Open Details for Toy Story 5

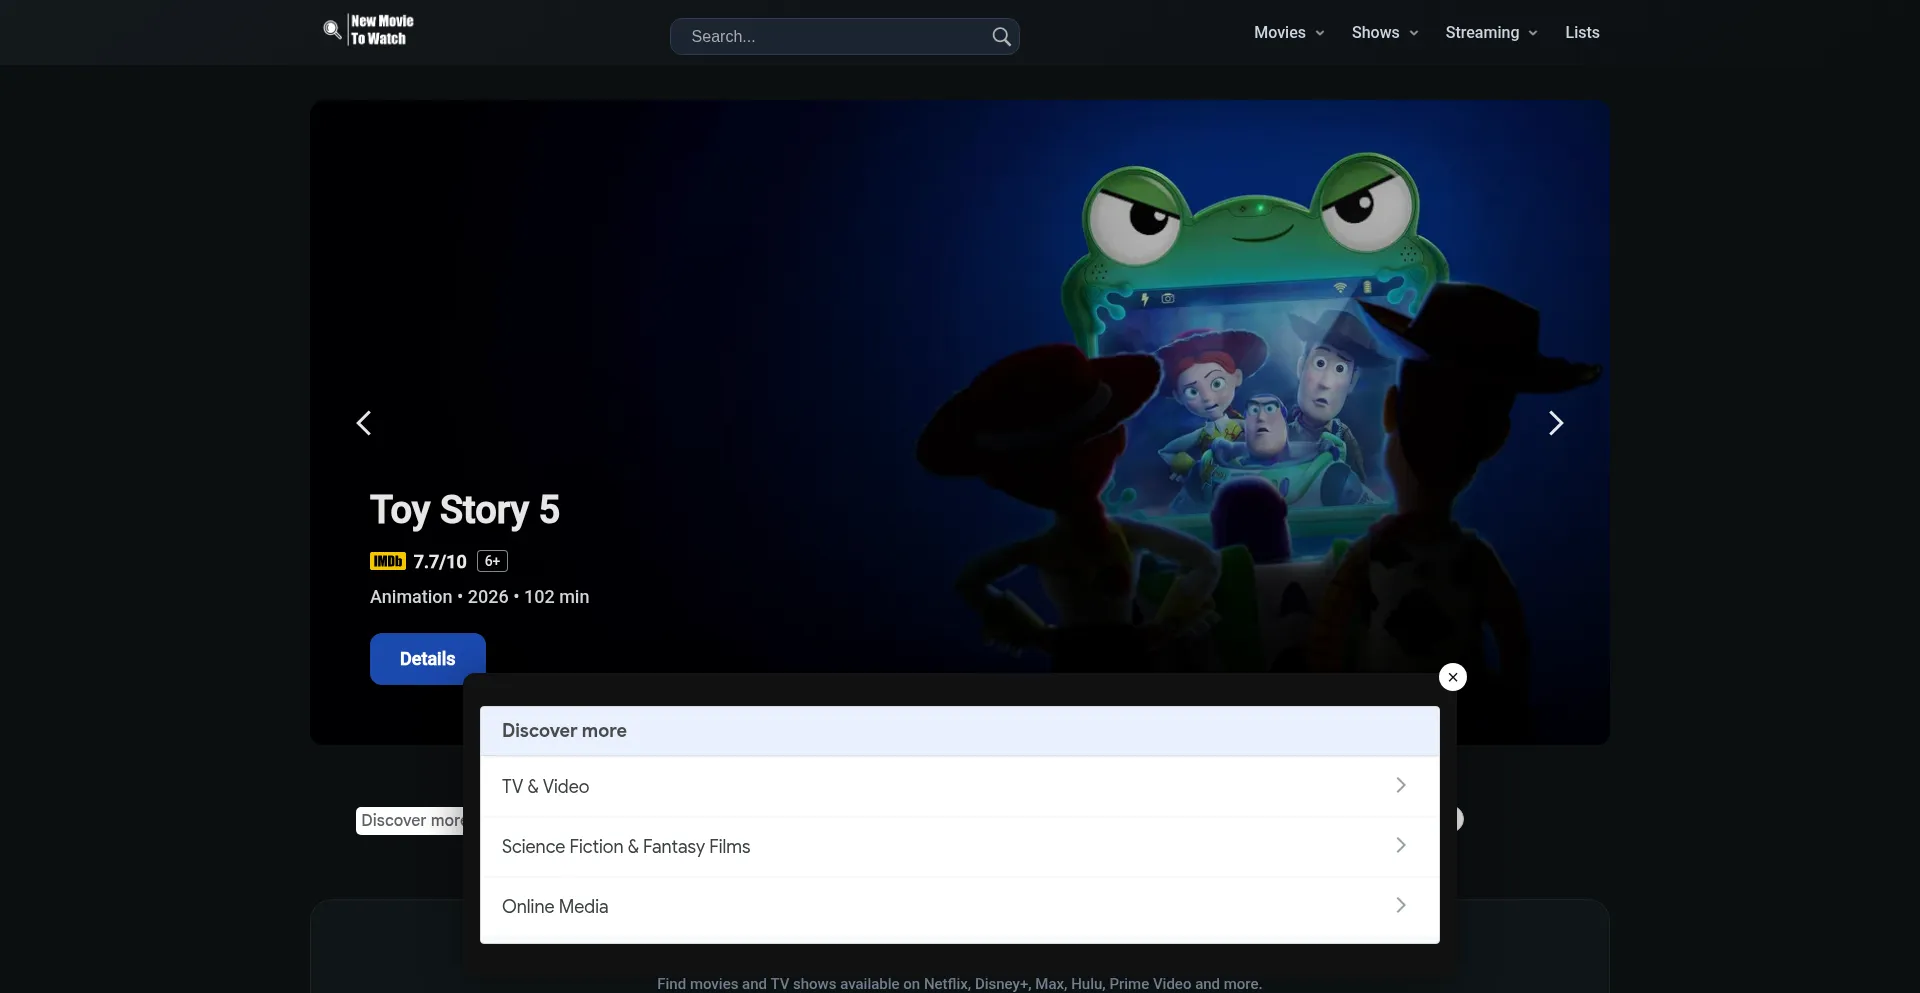coord(427,659)
